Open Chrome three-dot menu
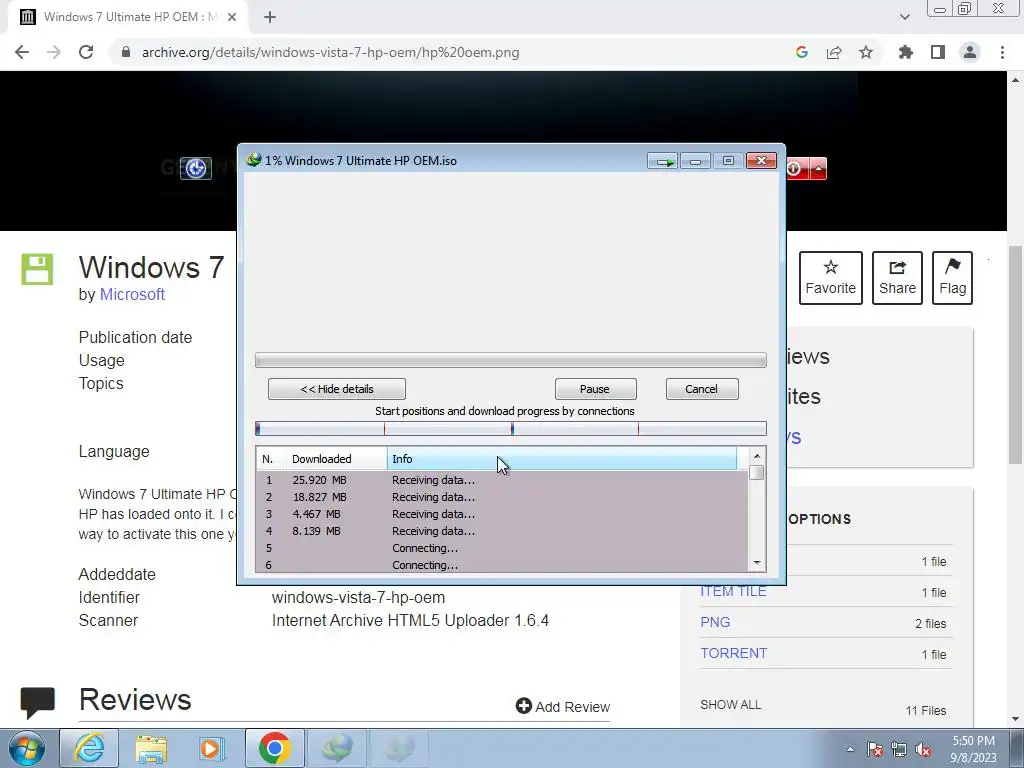 1002,52
